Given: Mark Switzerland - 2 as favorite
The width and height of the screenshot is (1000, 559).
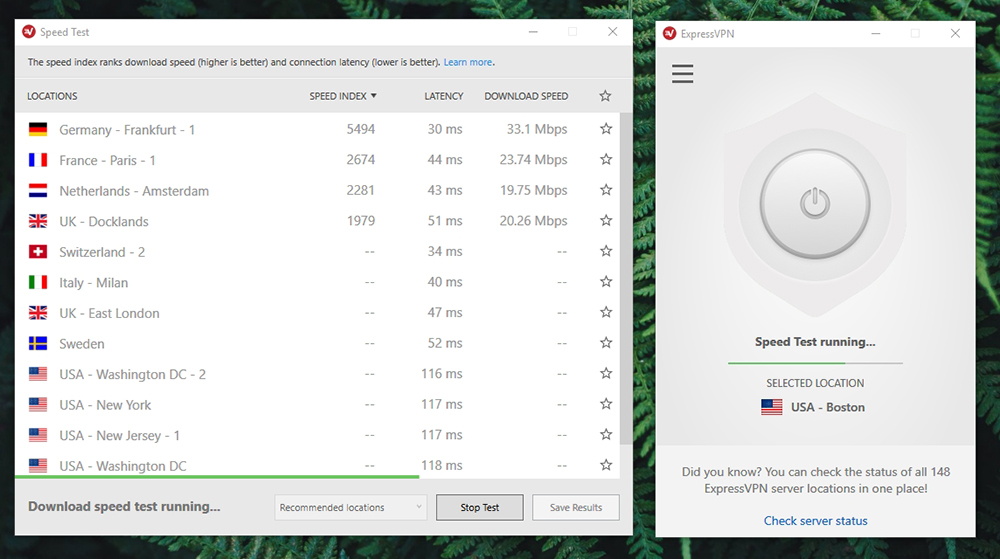Looking at the screenshot, I should [x=606, y=251].
